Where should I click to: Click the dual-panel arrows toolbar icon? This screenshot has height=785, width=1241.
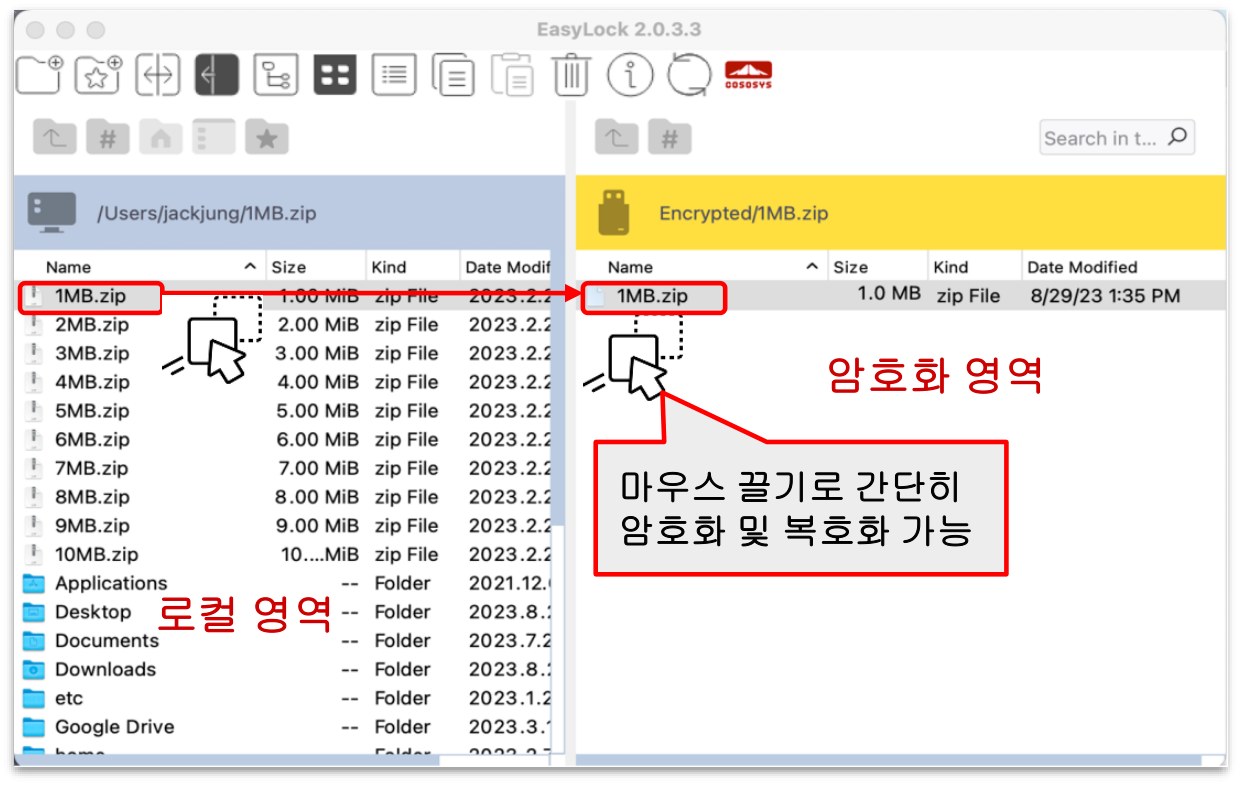158,75
